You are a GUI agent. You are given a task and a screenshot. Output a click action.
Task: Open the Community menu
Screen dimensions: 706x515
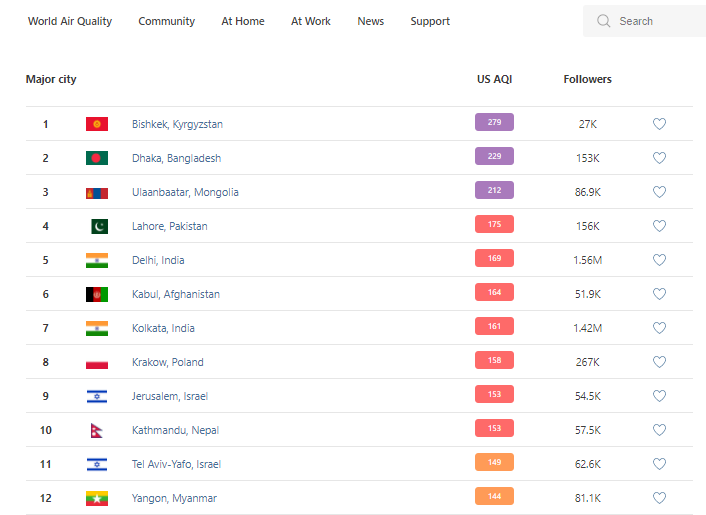coord(166,21)
